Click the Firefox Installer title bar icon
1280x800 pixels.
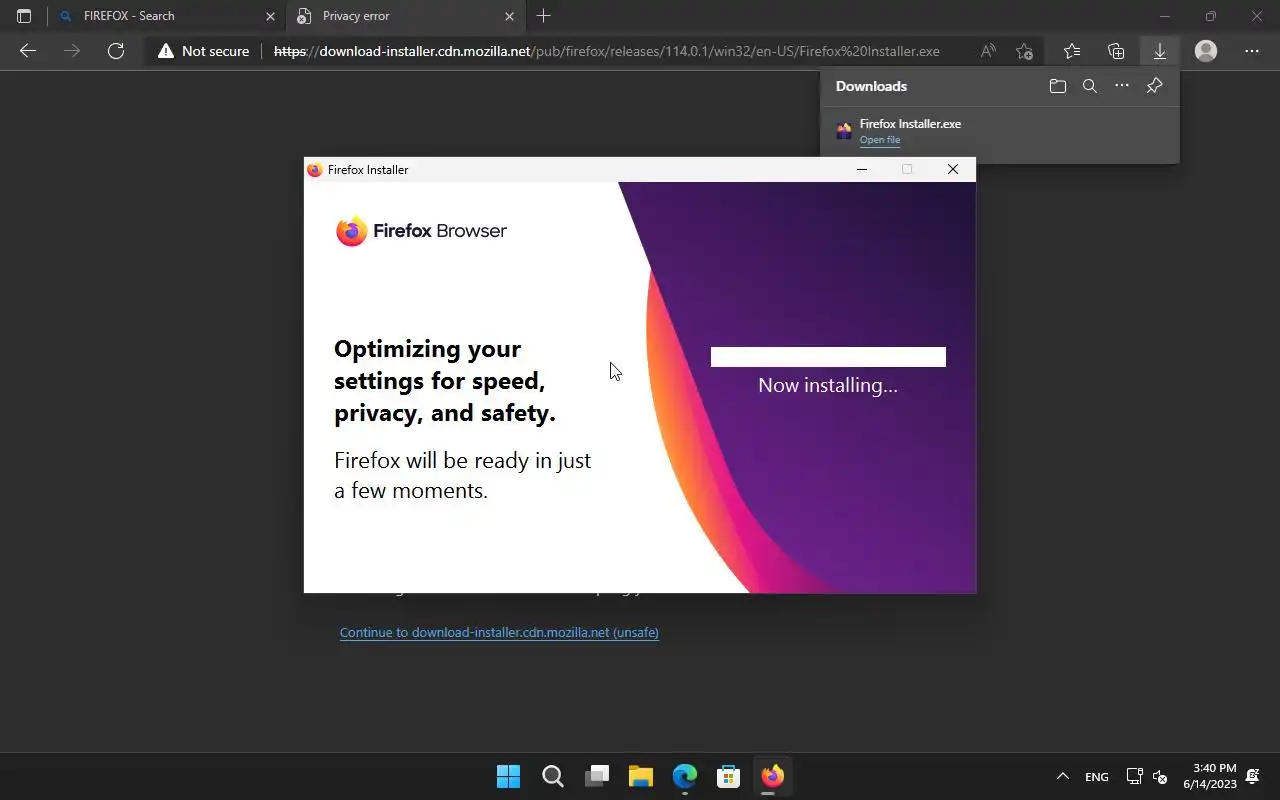click(x=315, y=170)
